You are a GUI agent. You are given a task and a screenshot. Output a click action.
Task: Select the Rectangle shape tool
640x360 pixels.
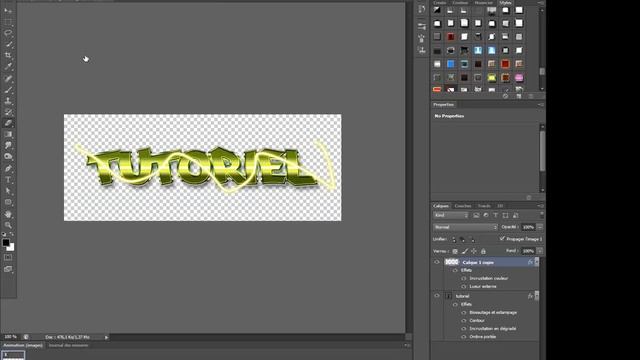pos(8,202)
